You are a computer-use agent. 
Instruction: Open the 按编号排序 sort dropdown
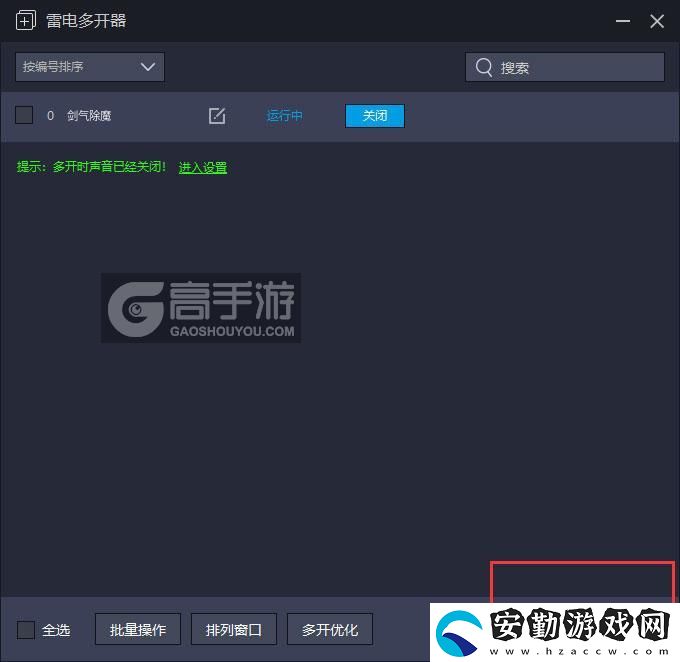[x=90, y=67]
